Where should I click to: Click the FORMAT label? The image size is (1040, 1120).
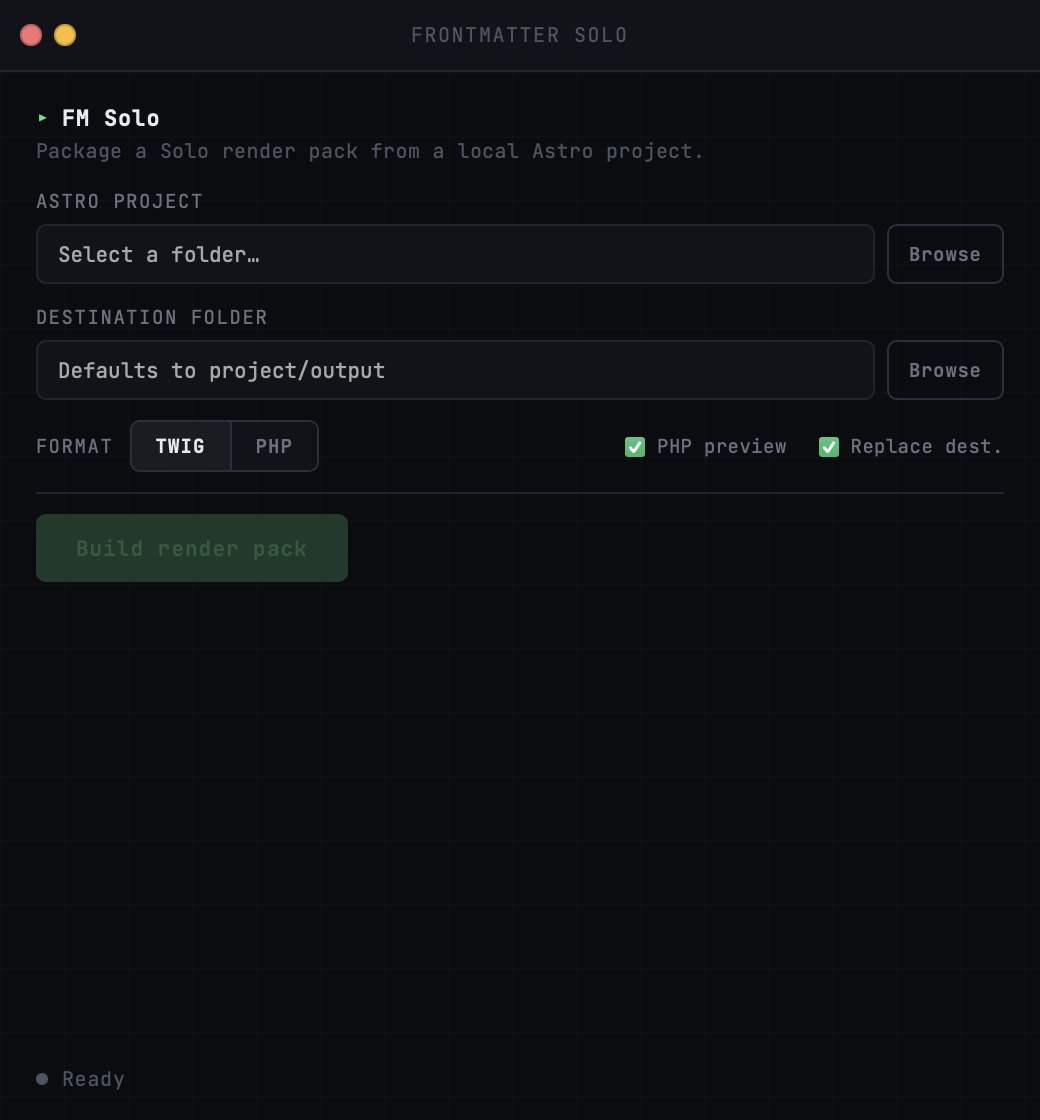pyautogui.click(x=74, y=446)
